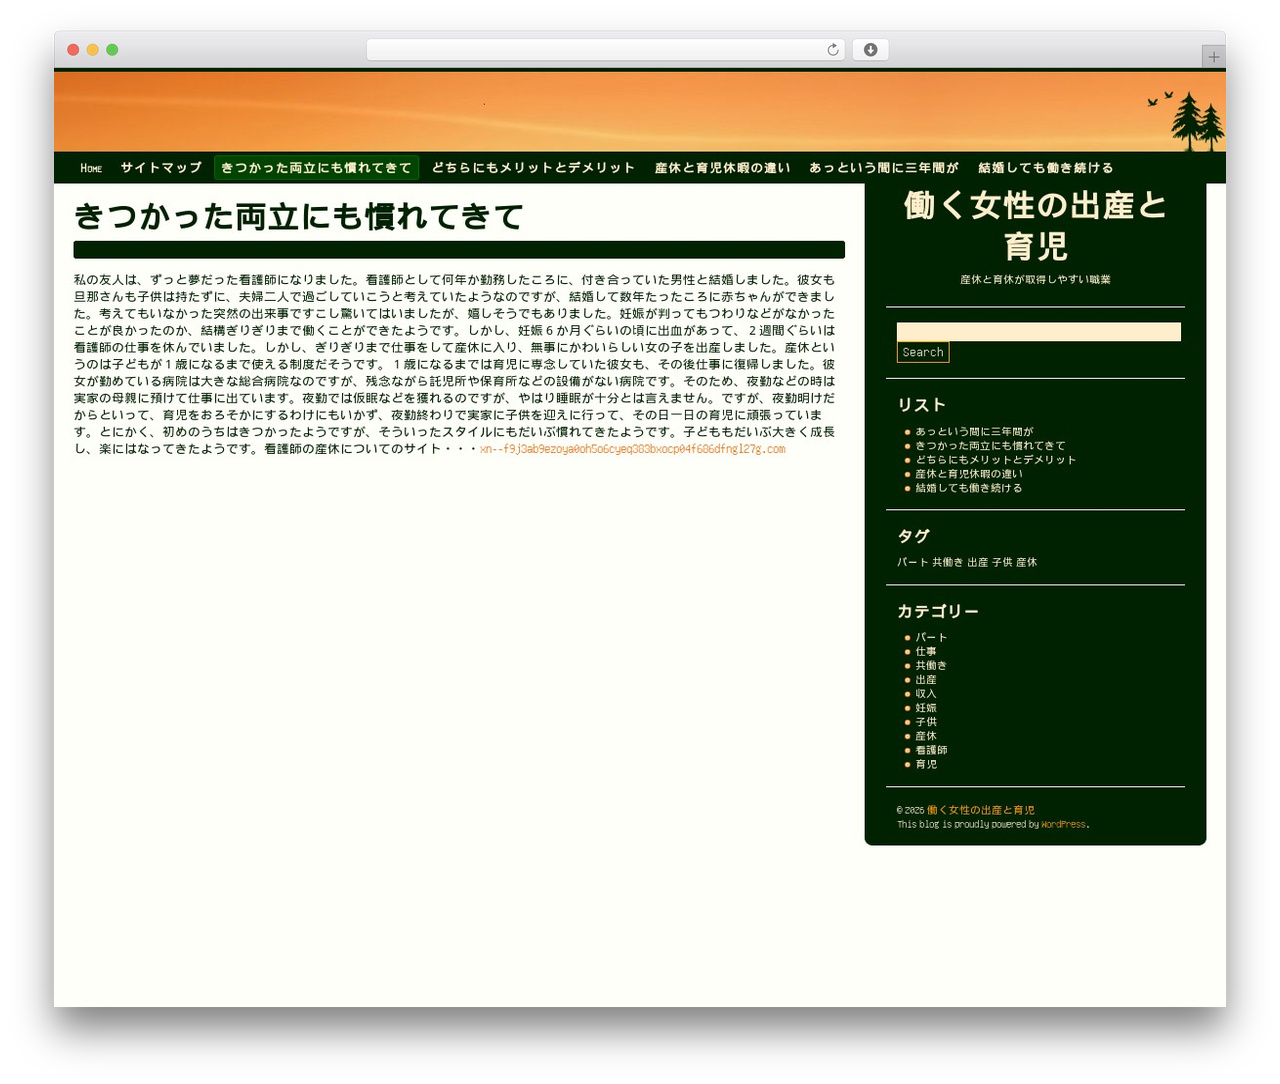Click the 共働き tag under タグ
This screenshot has width=1280, height=1084.
tap(947, 562)
